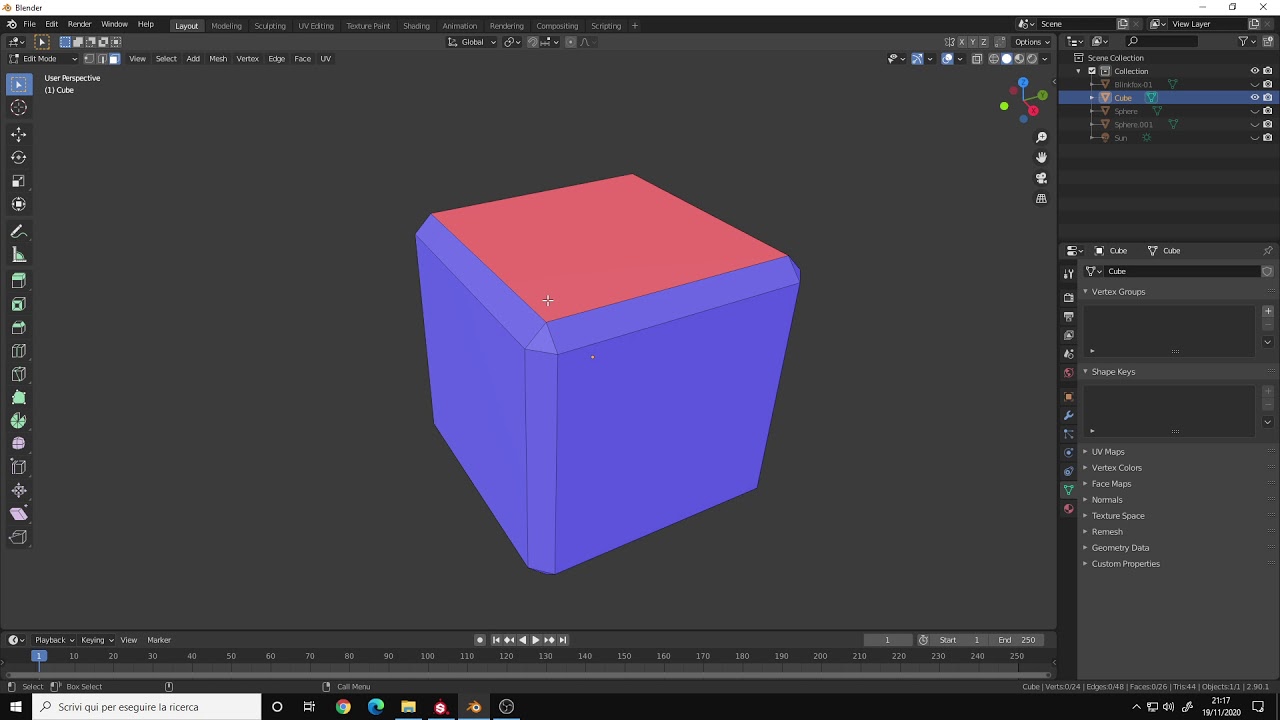Select the Rotate tool in the toolbar
This screenshot has height=720, width=1280.
pyautogui.click(x=18, y=157)
